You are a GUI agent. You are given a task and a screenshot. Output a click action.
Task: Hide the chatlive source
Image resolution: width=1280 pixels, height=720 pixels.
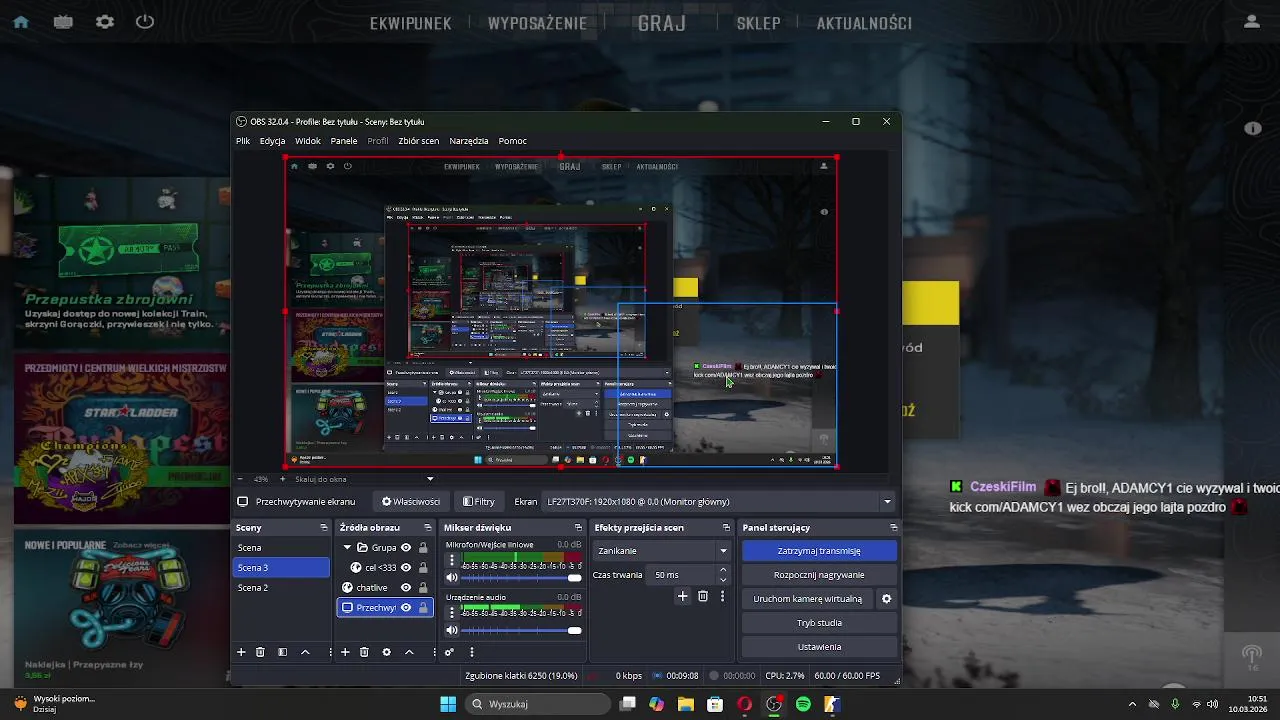click(x=406, y=587)
